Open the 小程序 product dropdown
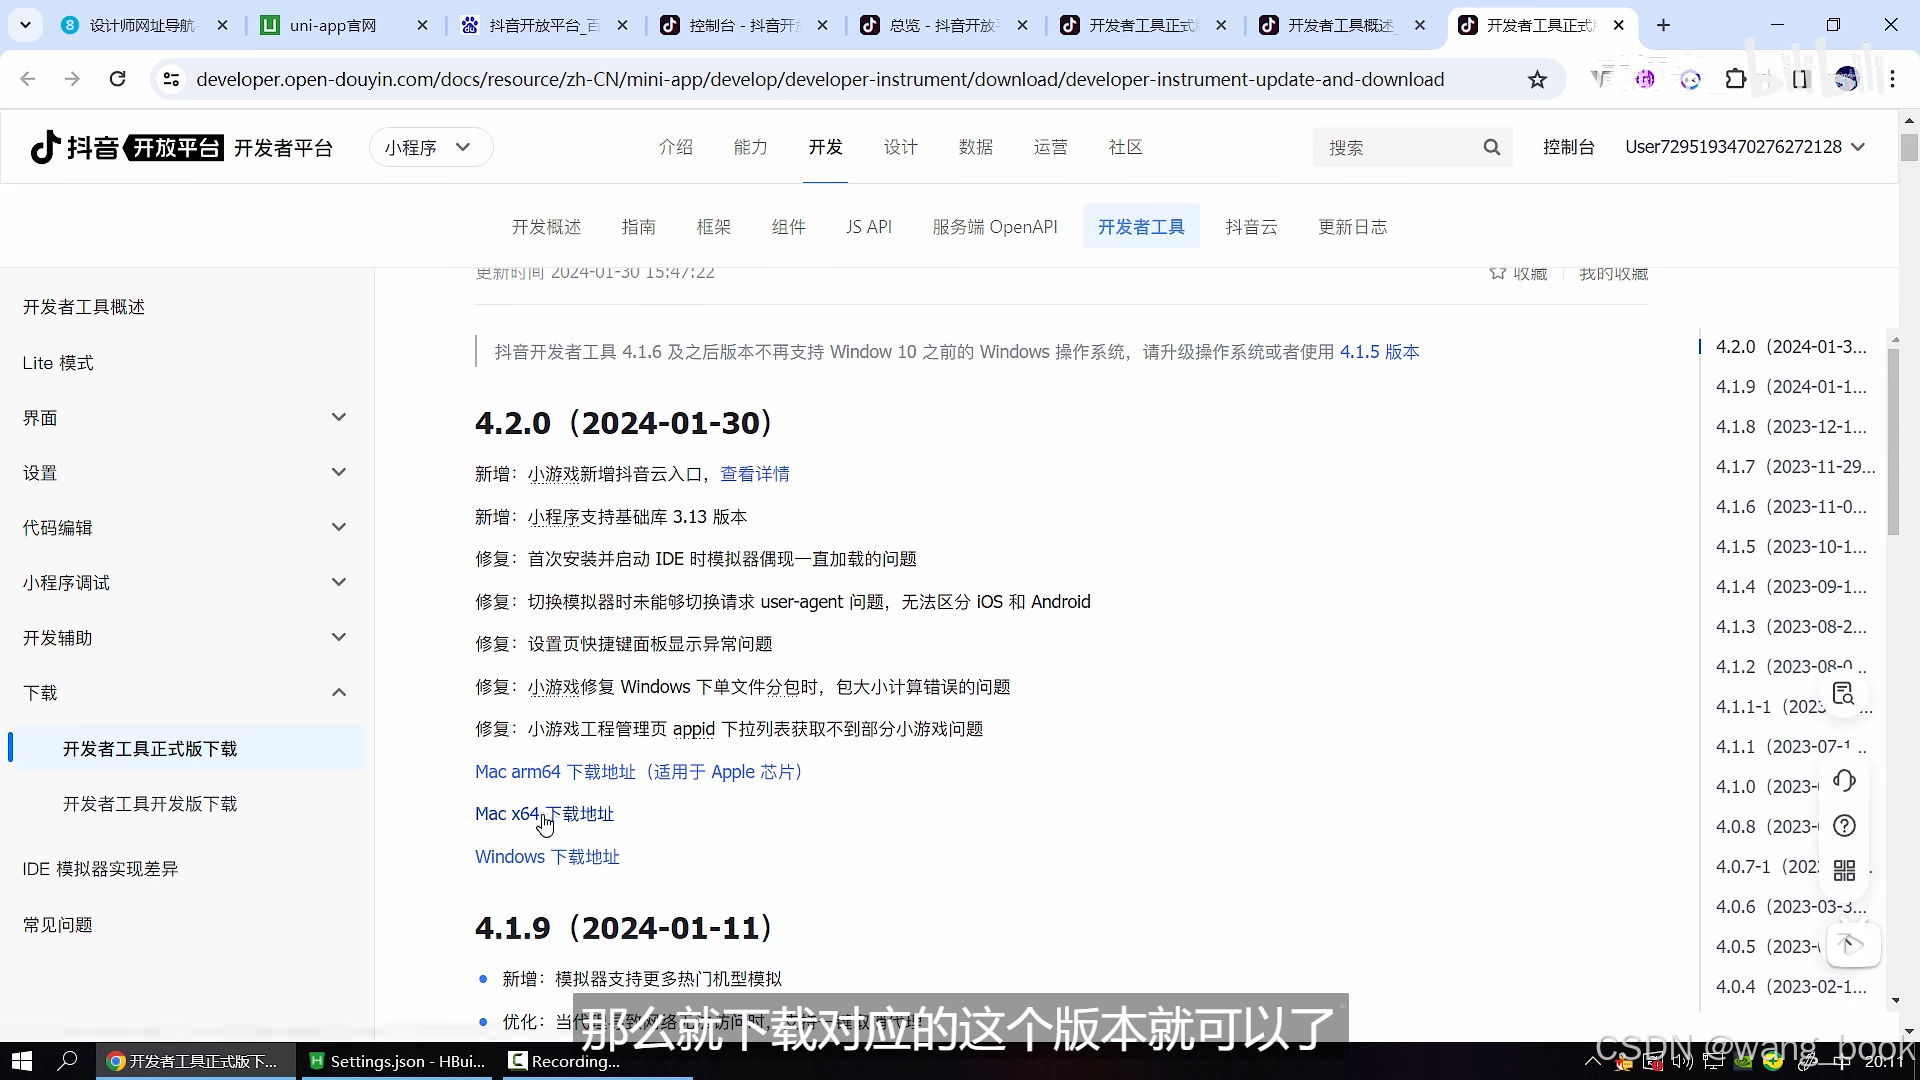The image size is (1920, 1080). pos(430,147)
